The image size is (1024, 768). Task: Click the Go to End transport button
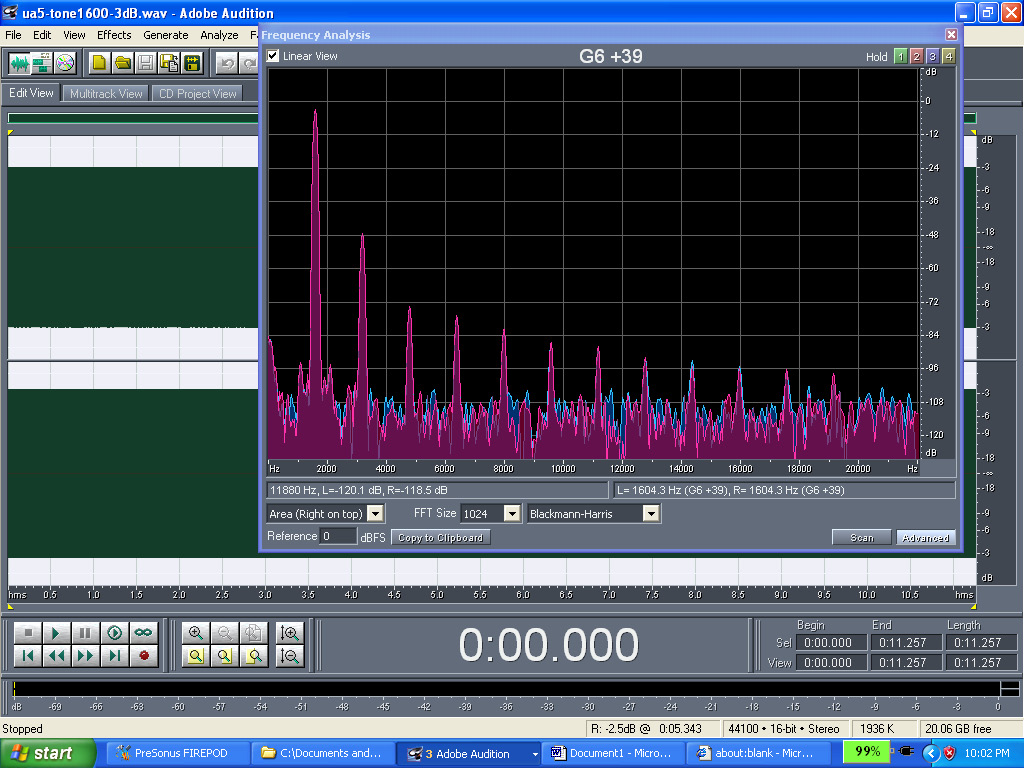pyautogui.click(x=115, y=656)
